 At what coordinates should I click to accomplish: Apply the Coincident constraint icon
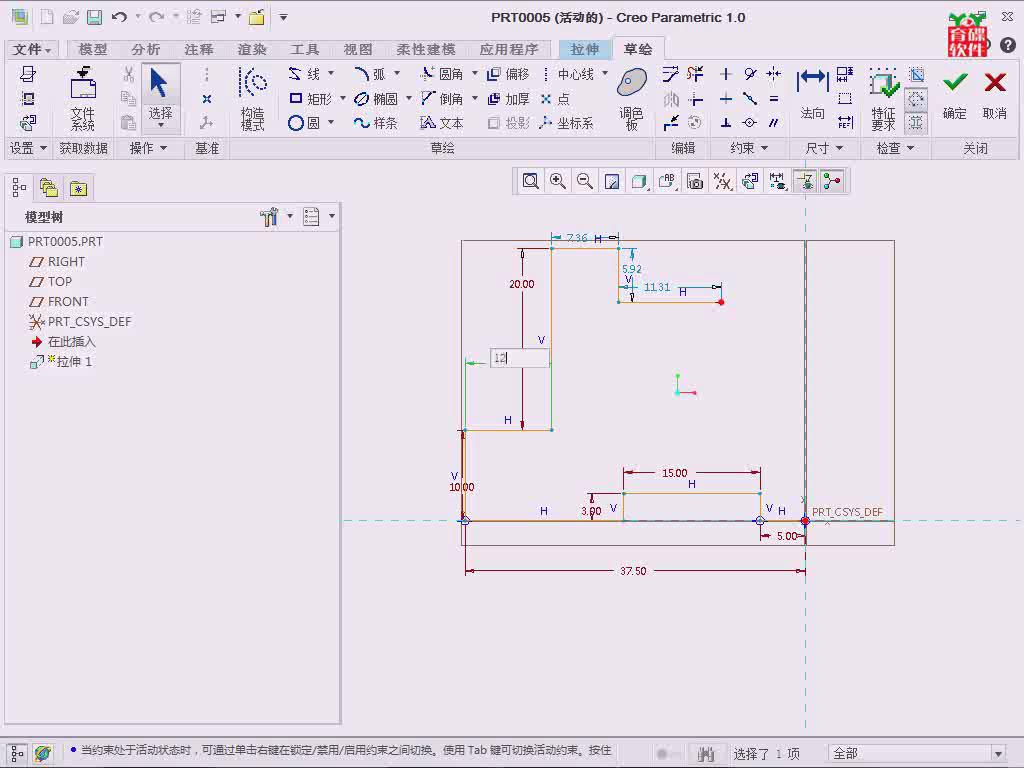pos(750,123)
